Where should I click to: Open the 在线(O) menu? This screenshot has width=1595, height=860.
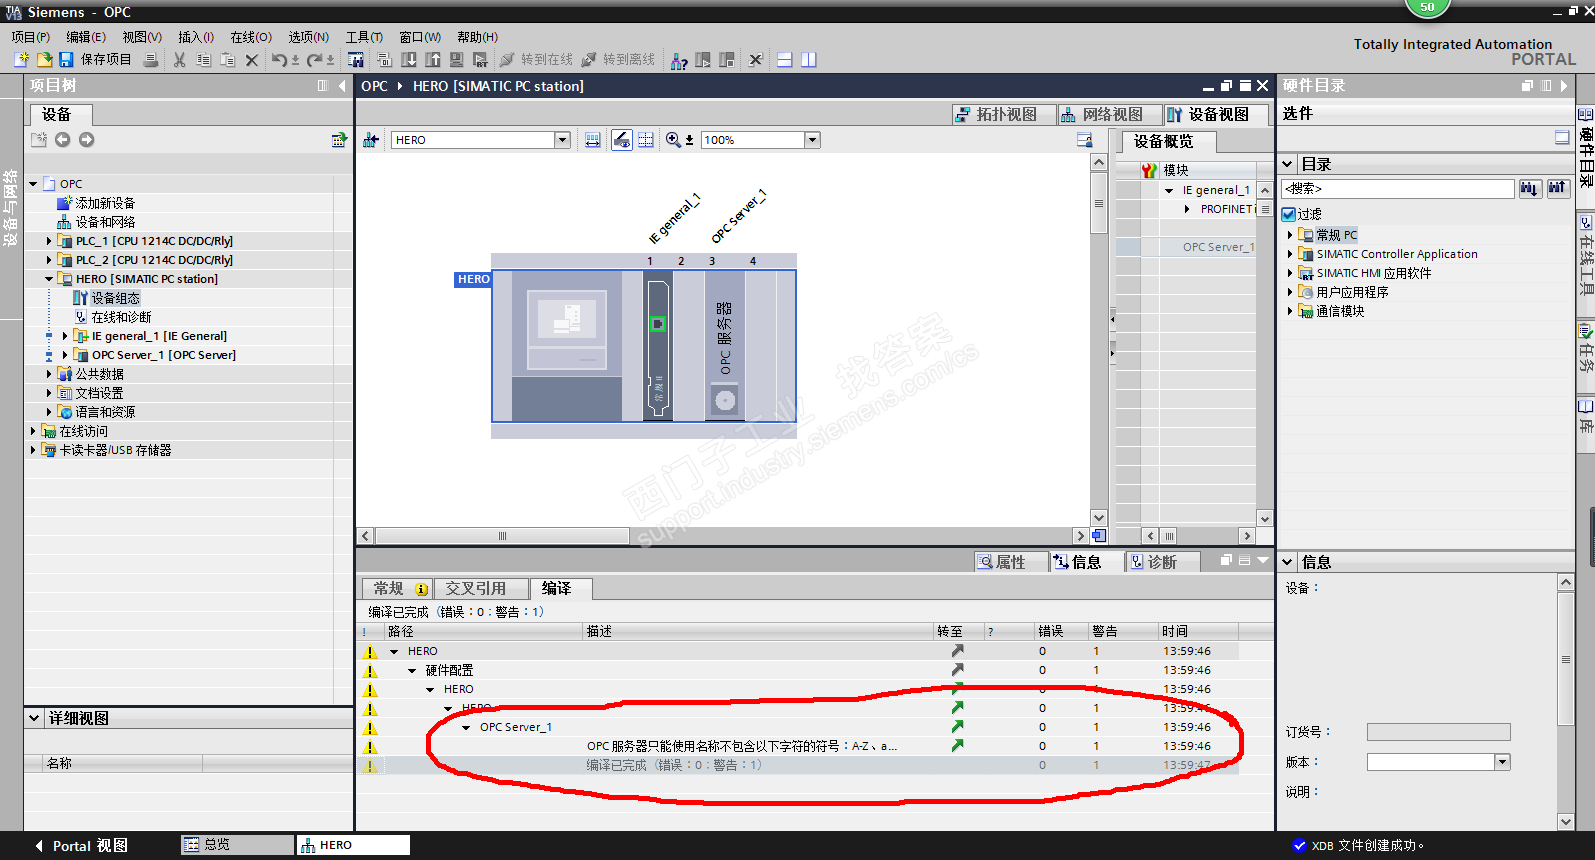coord(251,37)
